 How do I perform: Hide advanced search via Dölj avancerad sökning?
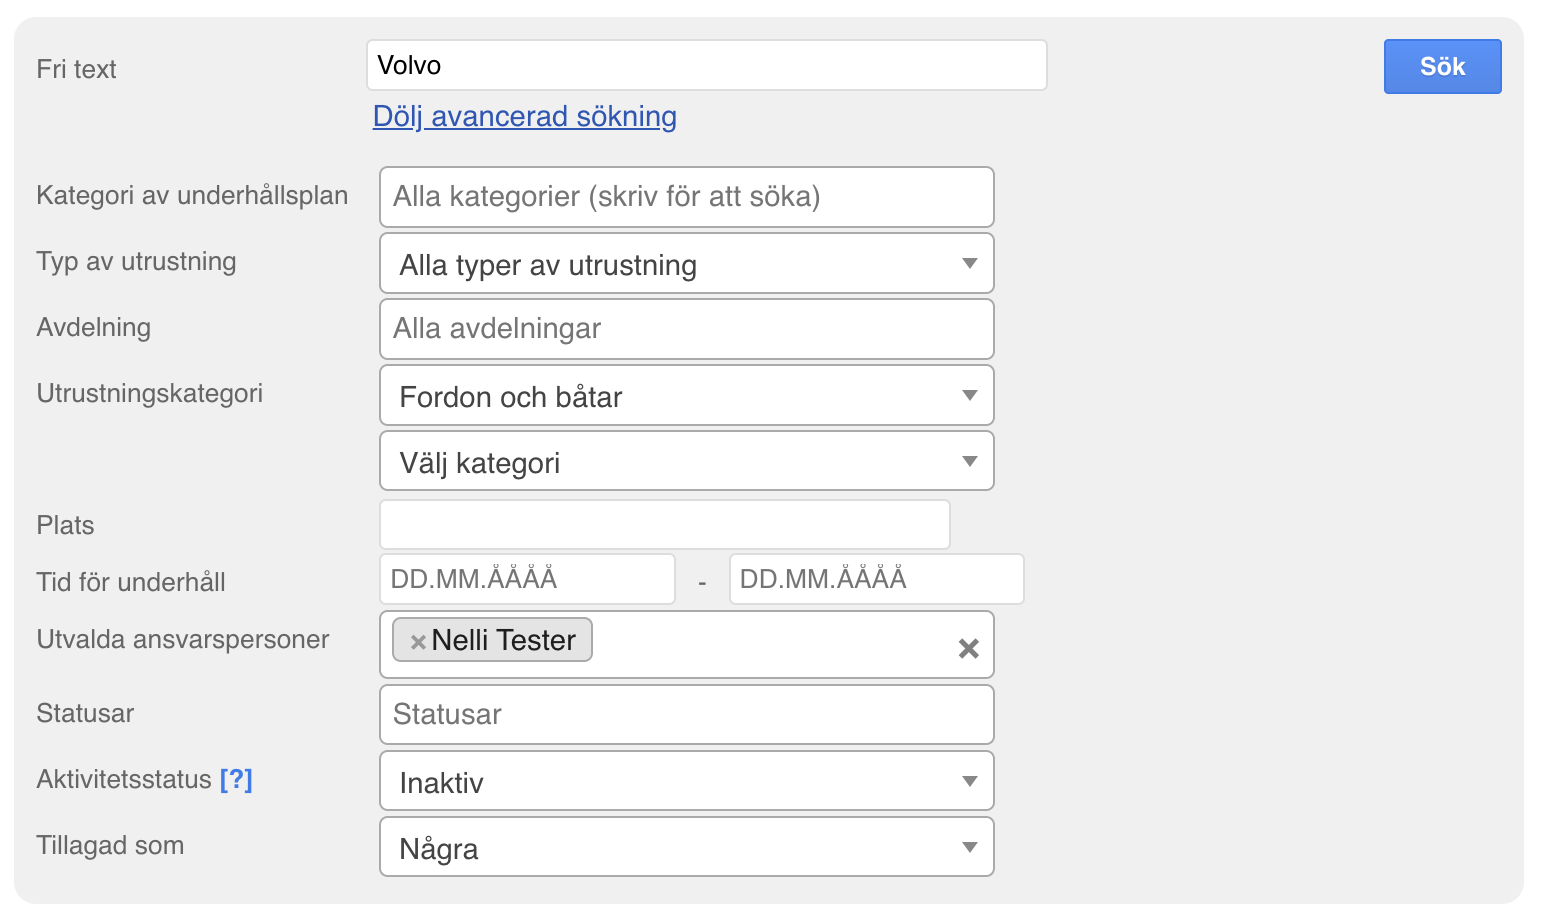coord(524,117)
